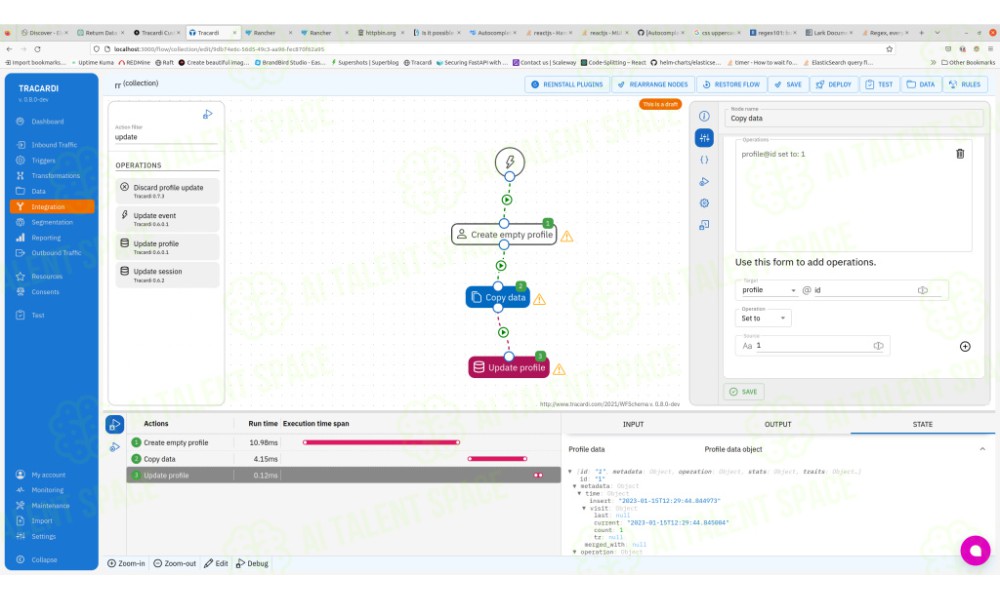Open the Reporting section
This screenshot has width=1000, height=600.
[x=46, y=237]
